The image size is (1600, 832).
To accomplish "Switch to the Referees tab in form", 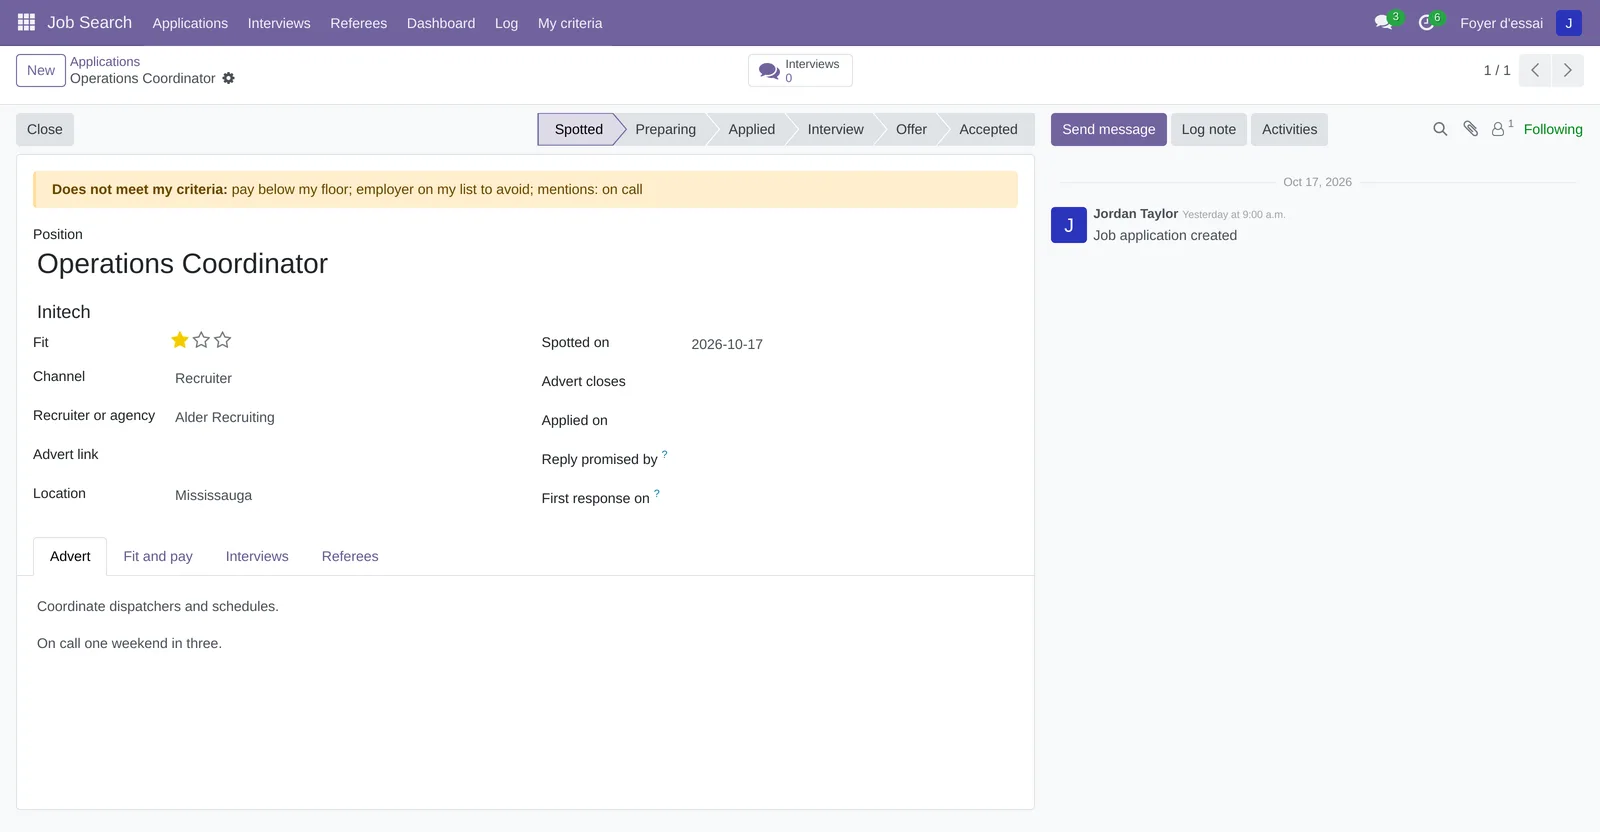I will click(x=350, y=556).
